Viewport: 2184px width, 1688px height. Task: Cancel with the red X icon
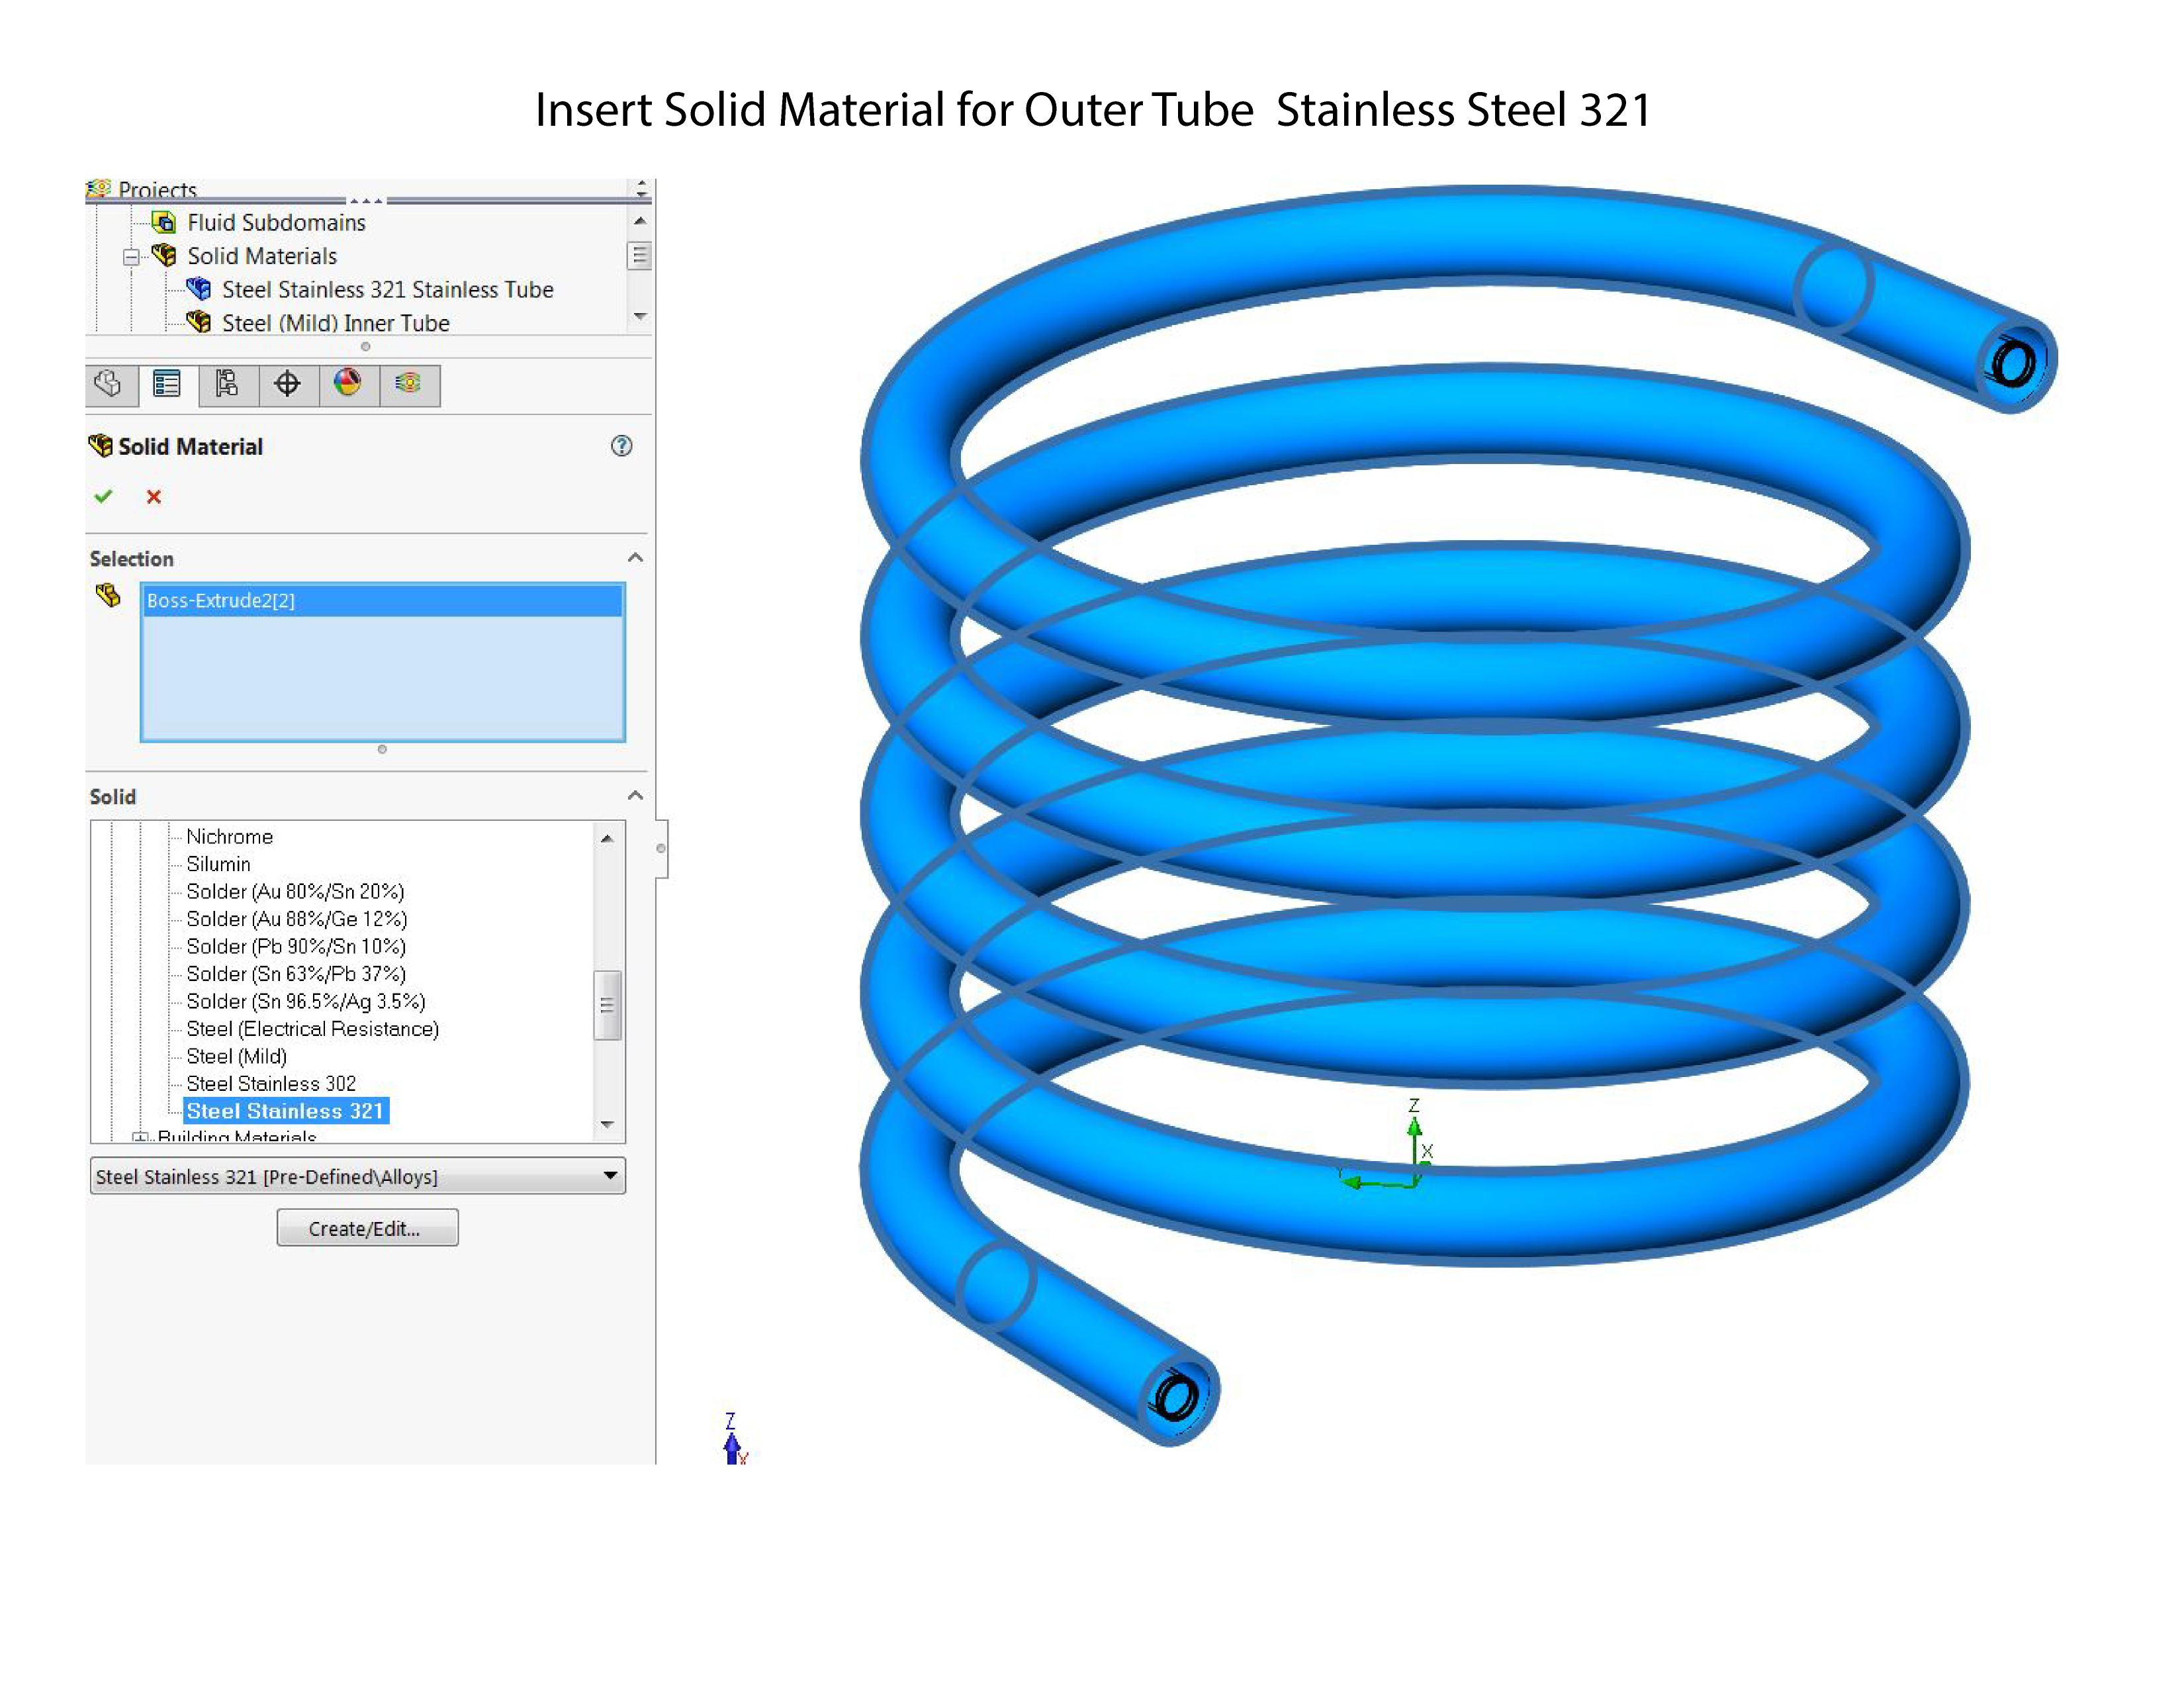tap(154, 497)
